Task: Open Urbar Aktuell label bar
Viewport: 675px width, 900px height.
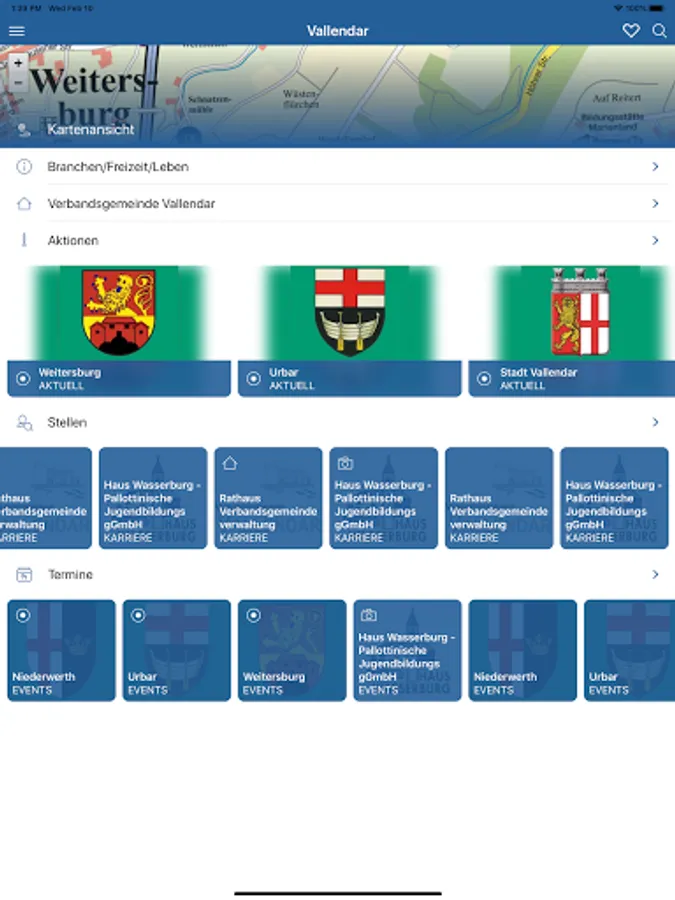Action: (350, 379)
